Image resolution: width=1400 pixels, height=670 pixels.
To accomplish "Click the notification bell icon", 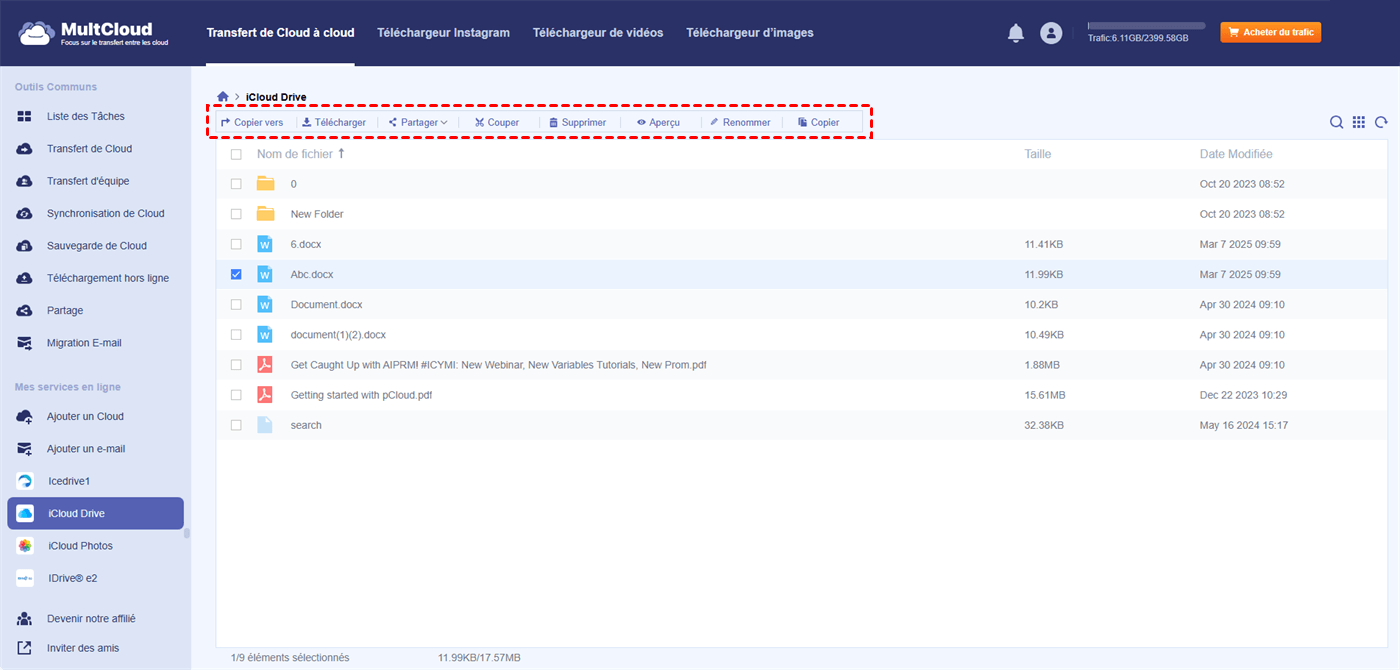I will point(1016,33).
